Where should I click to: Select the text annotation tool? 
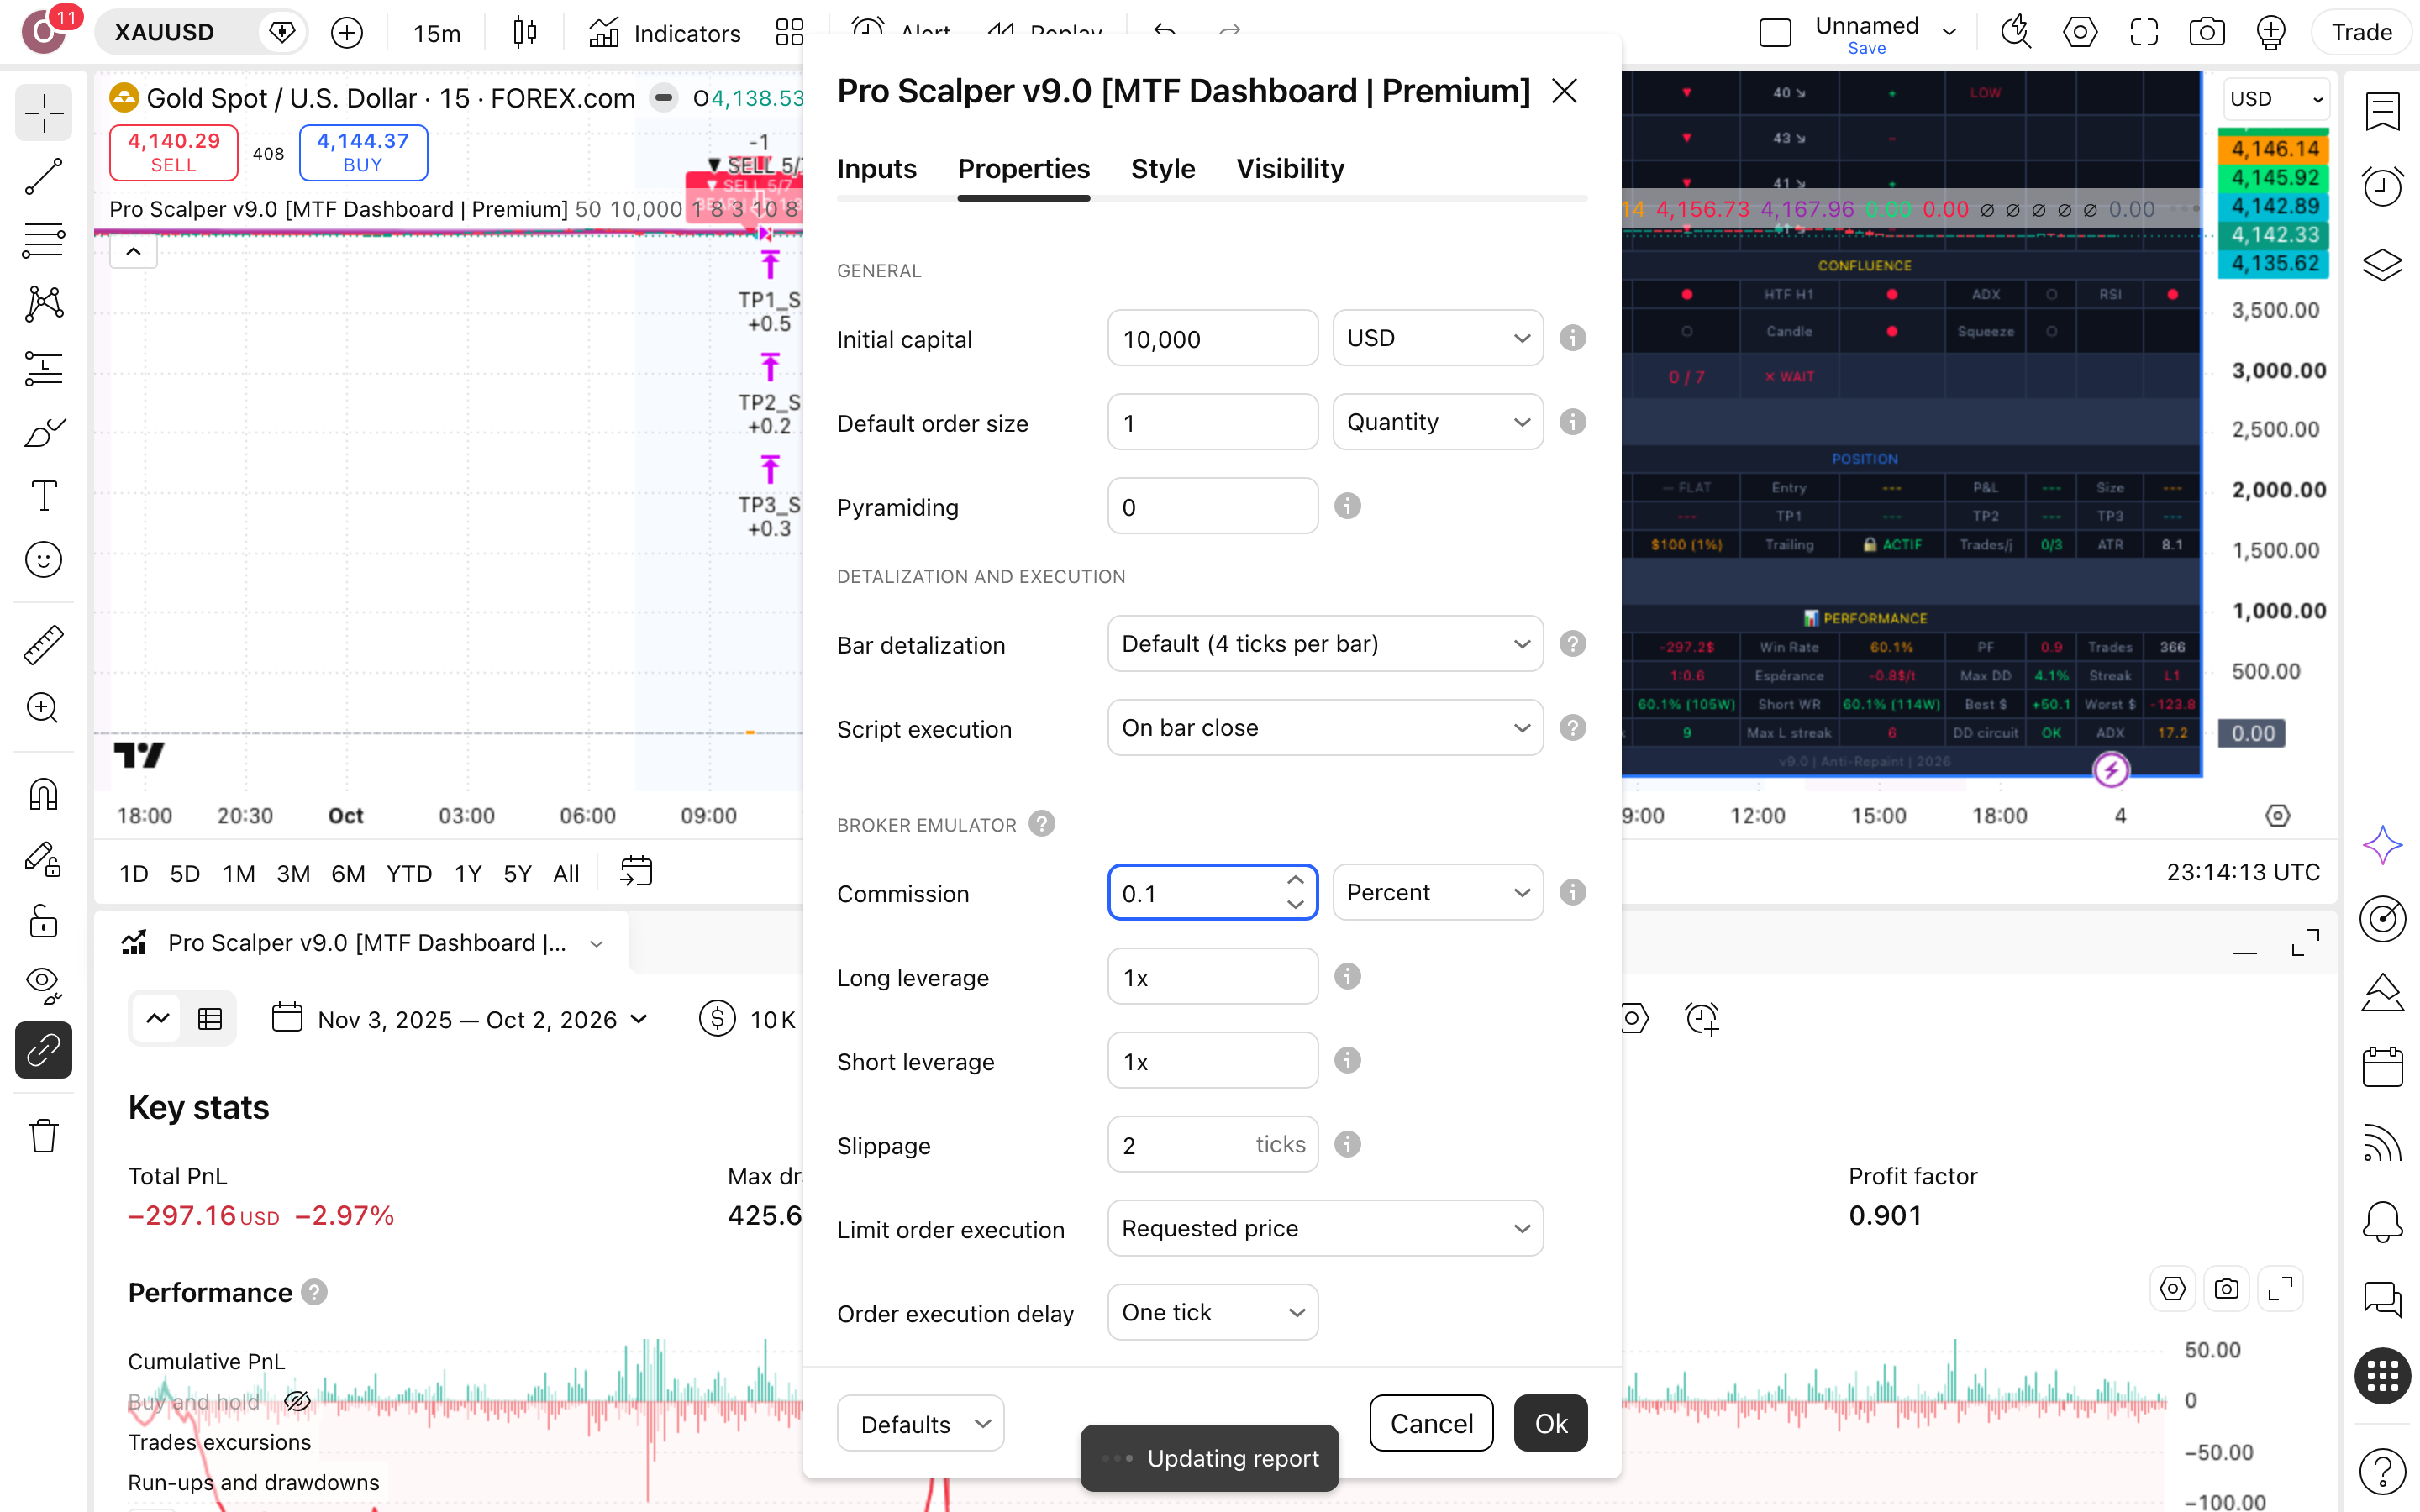43,496
